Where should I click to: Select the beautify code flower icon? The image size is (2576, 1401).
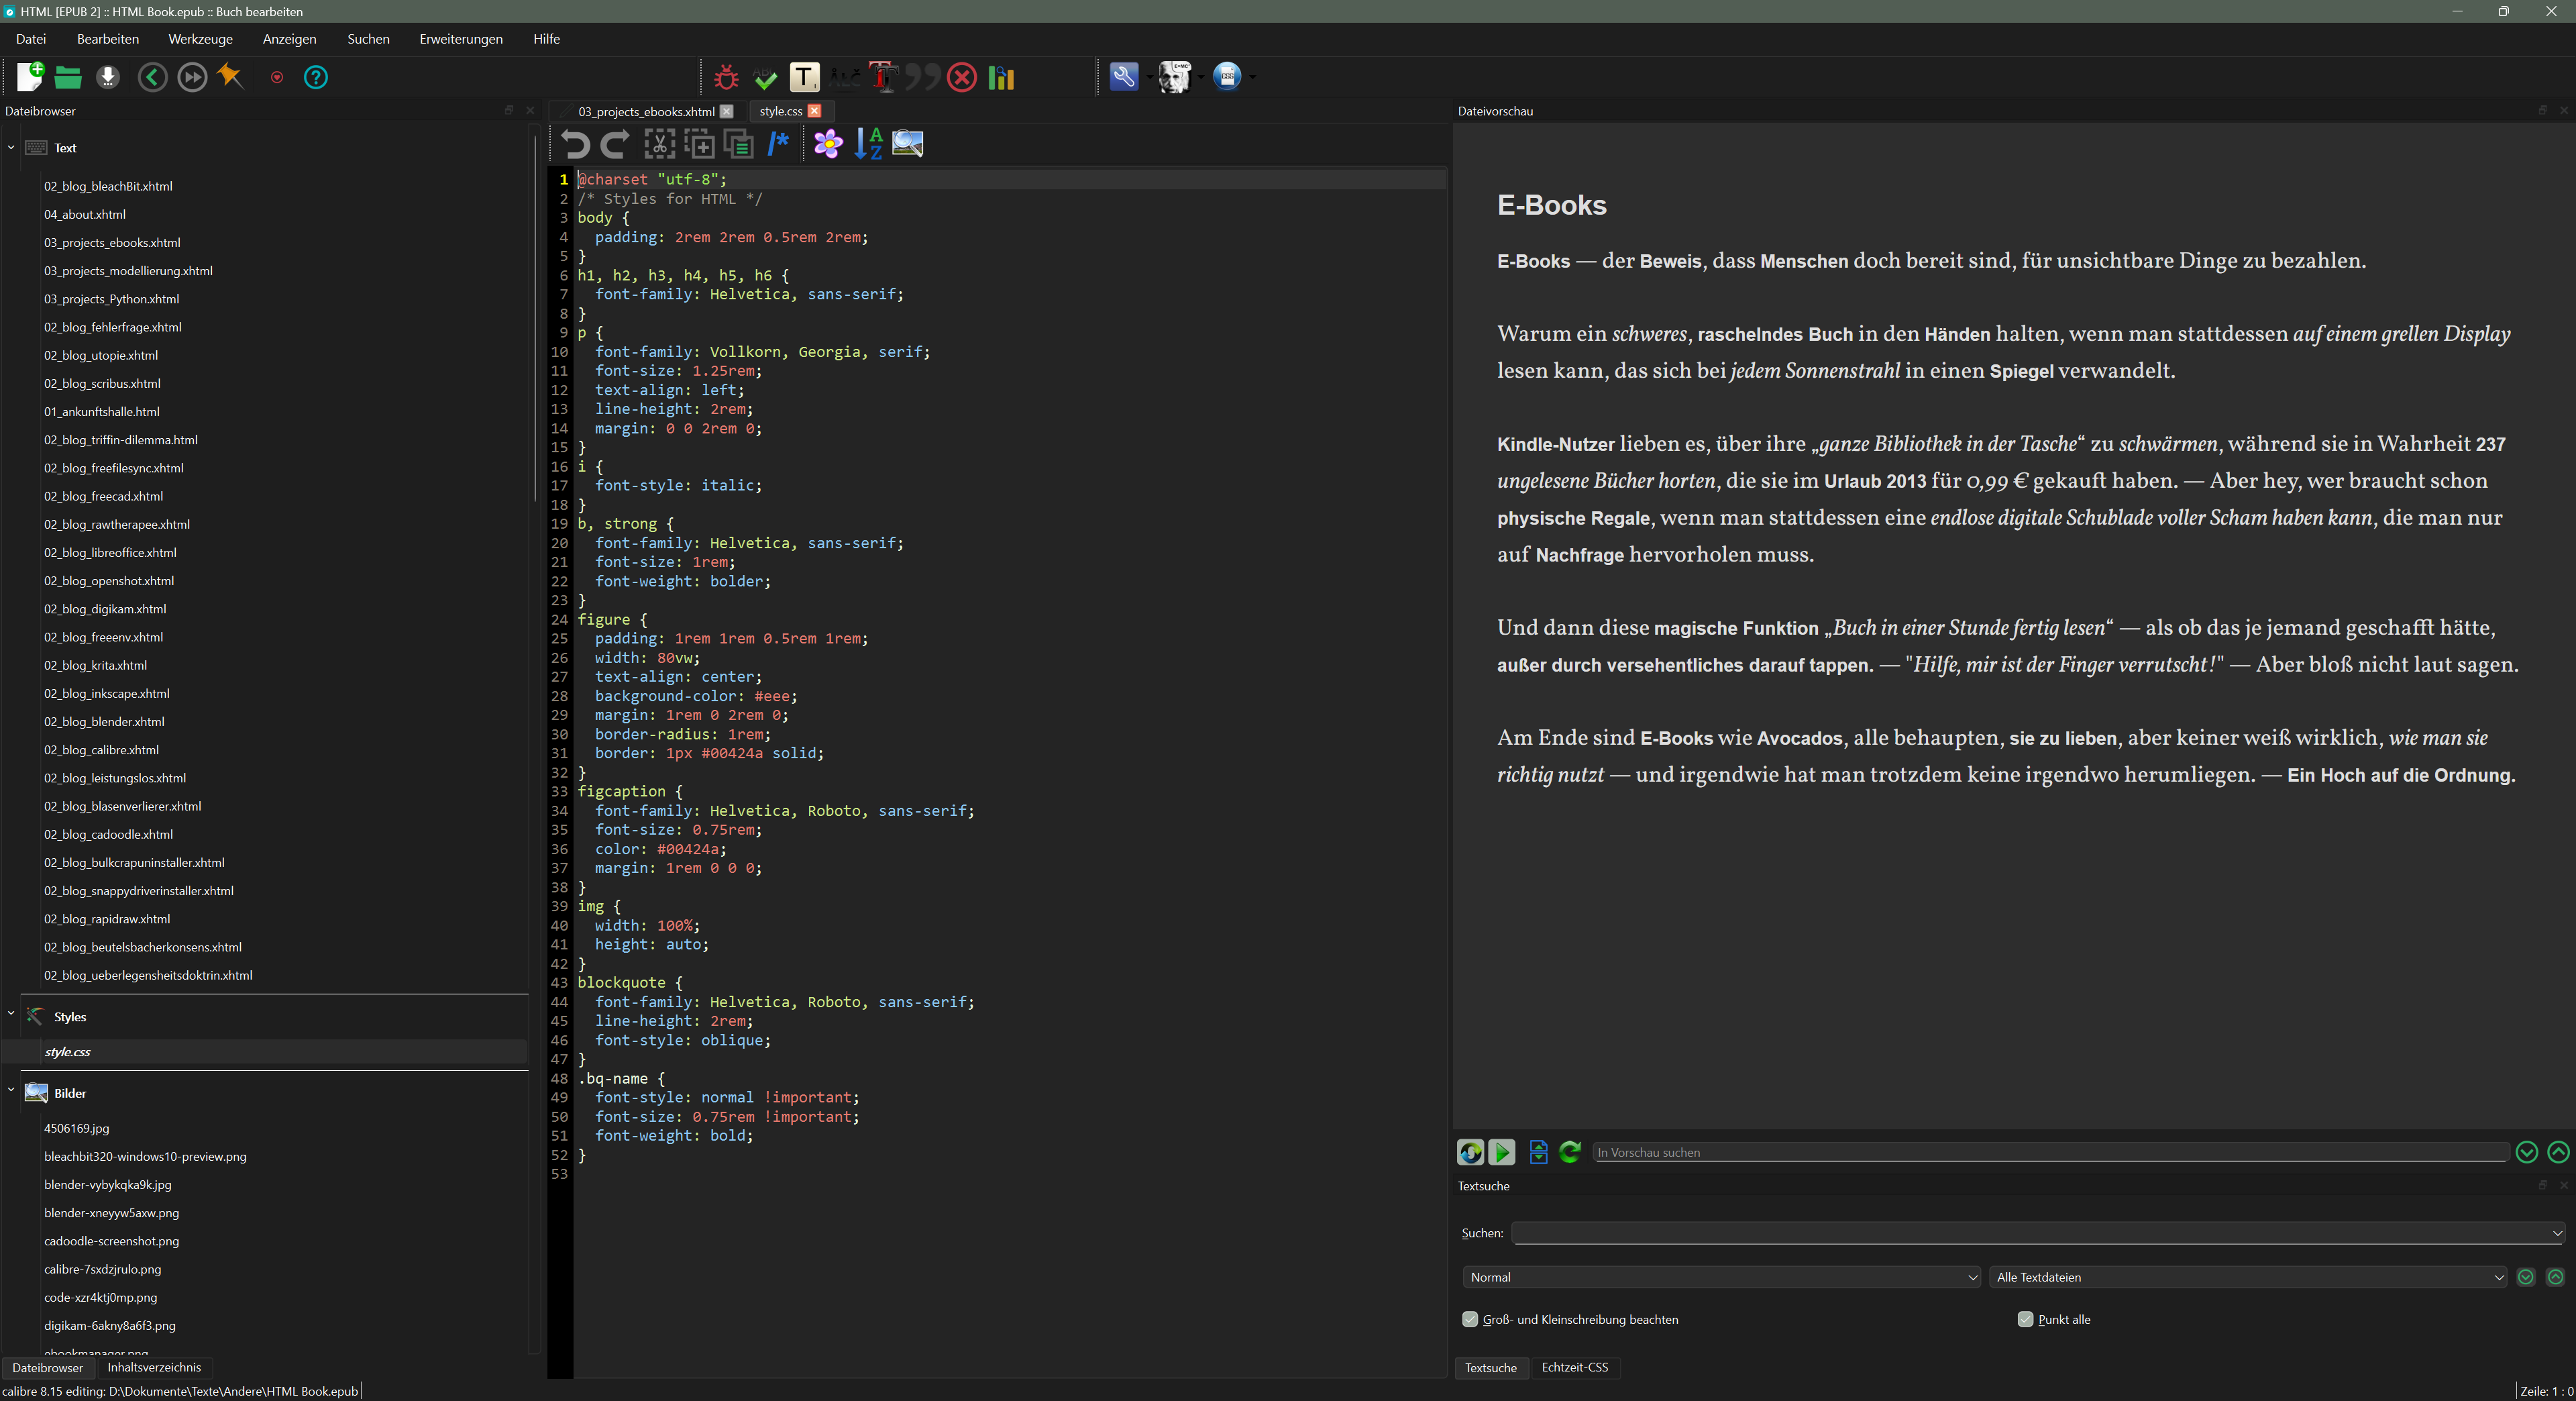828,144
